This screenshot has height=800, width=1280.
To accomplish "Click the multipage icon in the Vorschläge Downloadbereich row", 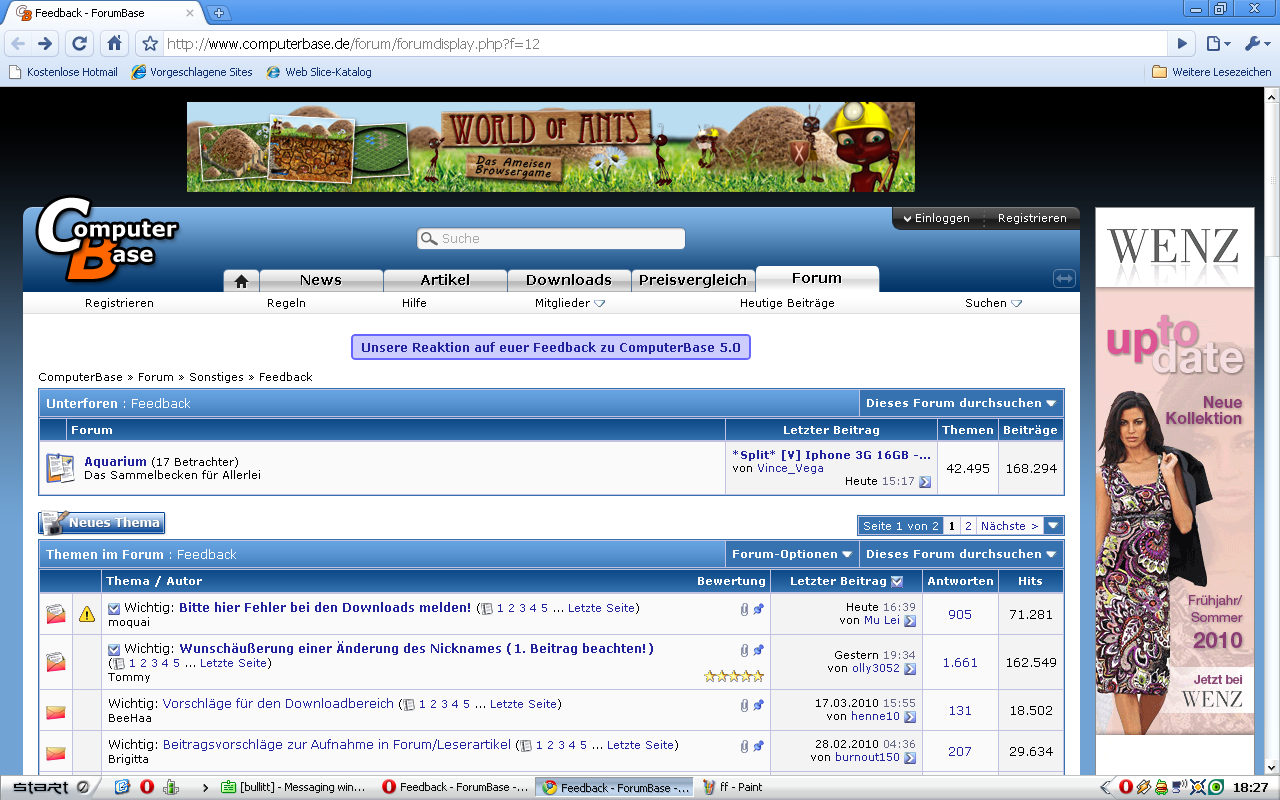I will [x=409, y=705].
